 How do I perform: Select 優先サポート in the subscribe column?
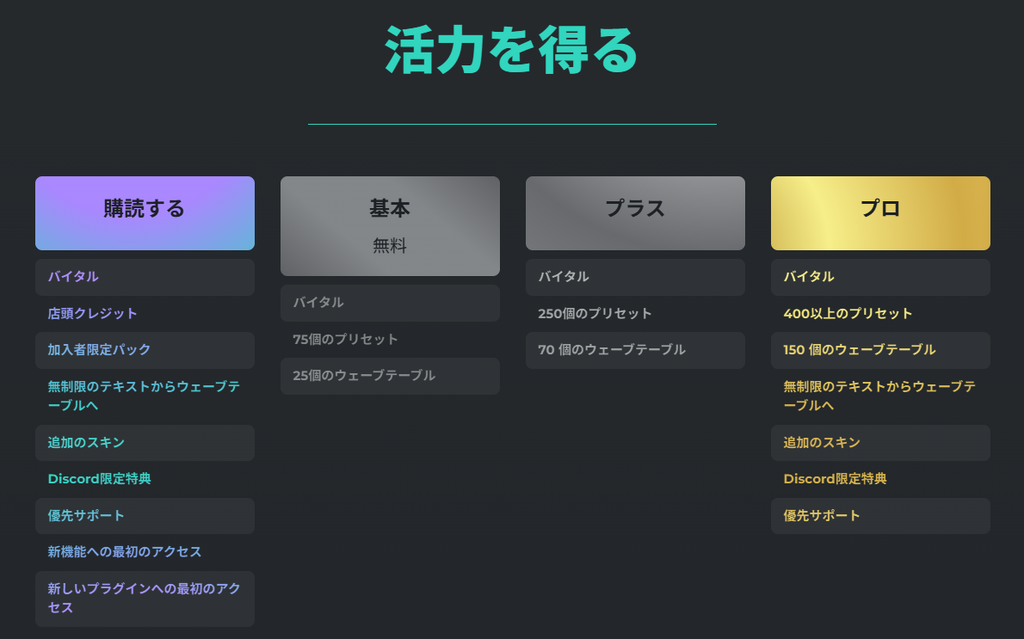144,516
